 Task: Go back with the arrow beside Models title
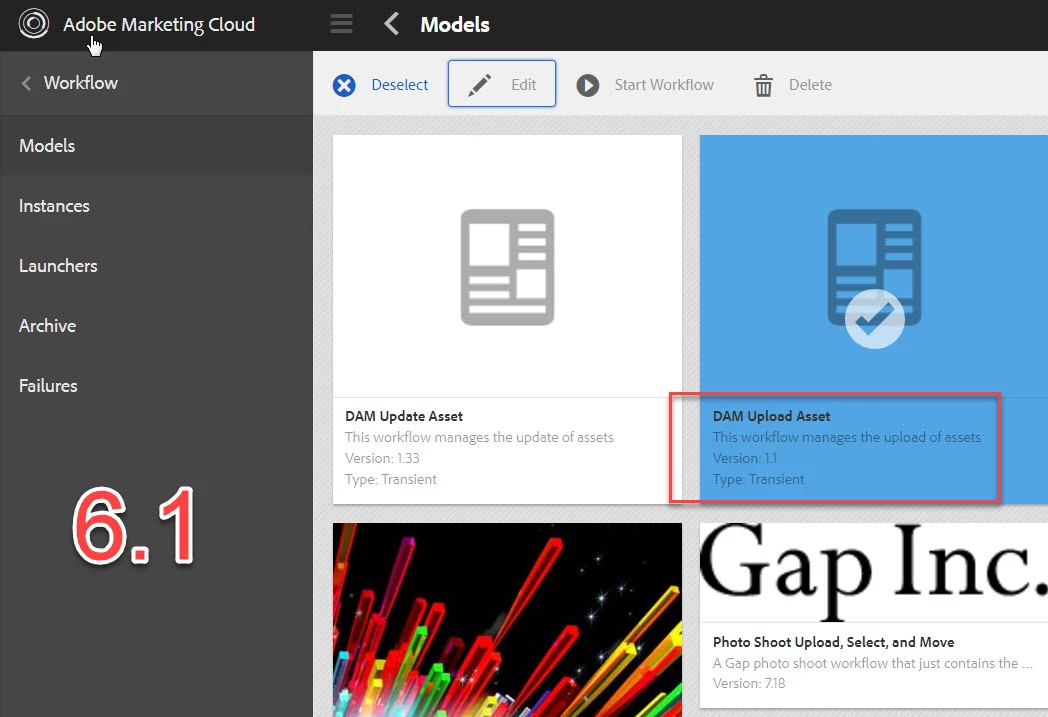click(x=392, y=24)
